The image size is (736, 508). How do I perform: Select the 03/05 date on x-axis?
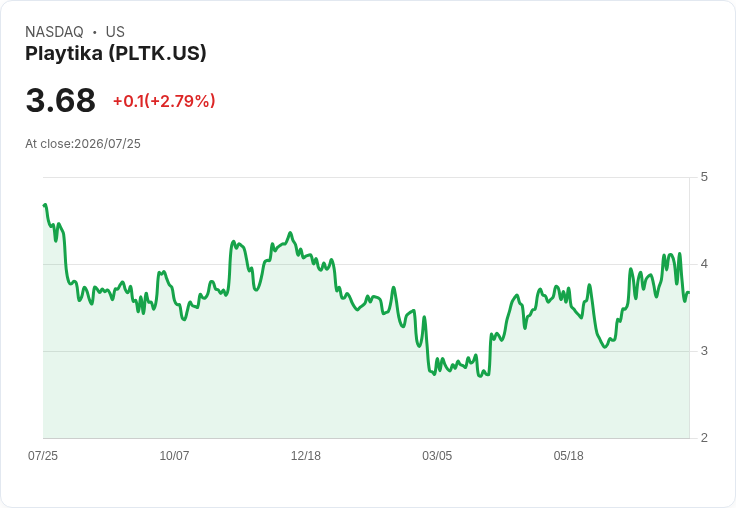(x=437, y=455)
